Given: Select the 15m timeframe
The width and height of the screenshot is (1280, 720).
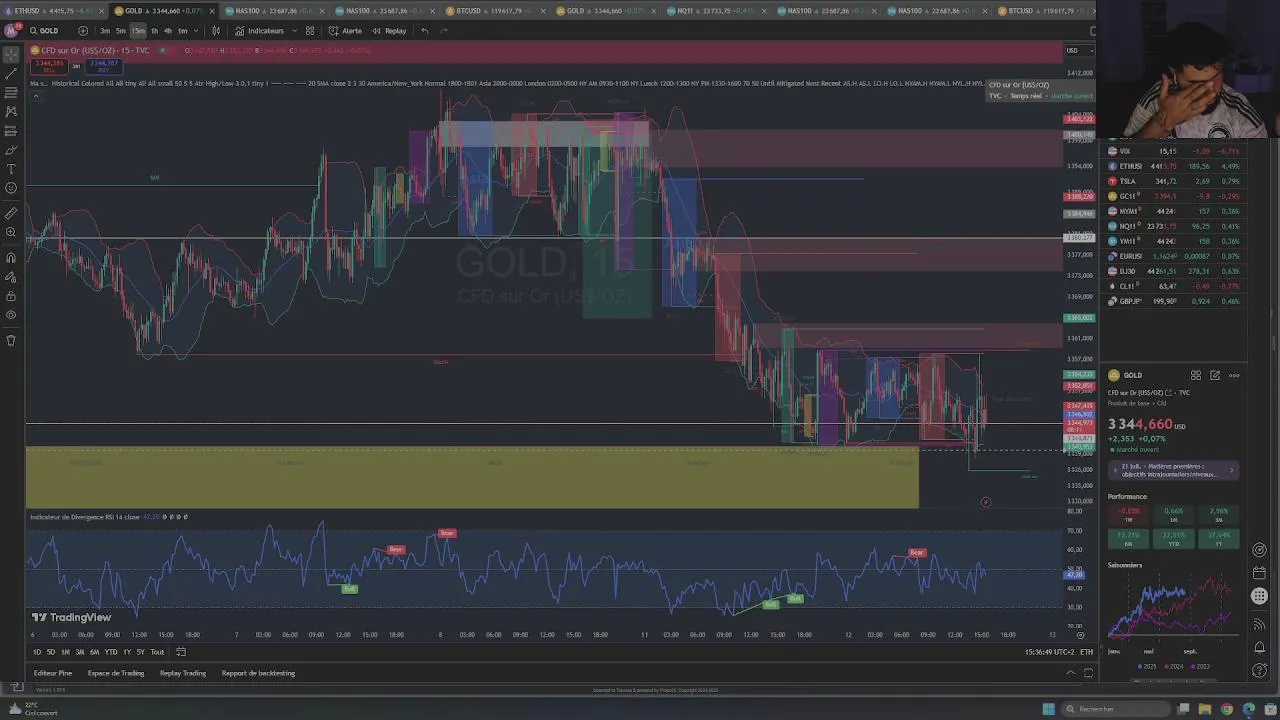Looking at the screenshot, I should 138,31.
